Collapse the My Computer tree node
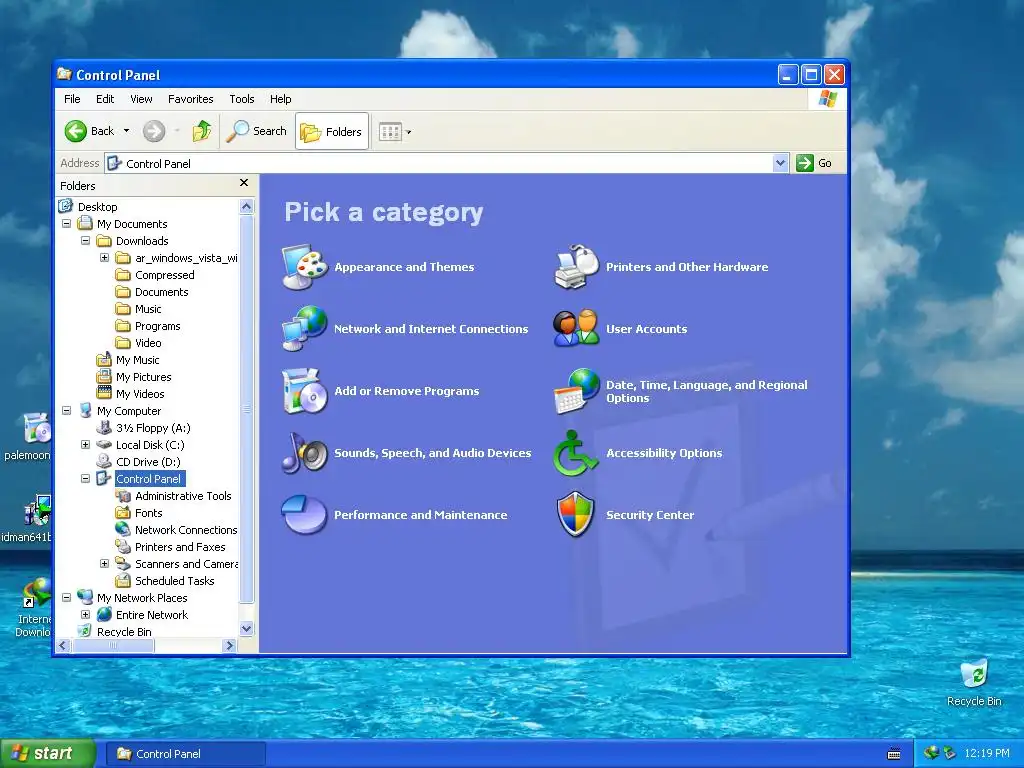The image size is (1024, 768). [67, 410]
